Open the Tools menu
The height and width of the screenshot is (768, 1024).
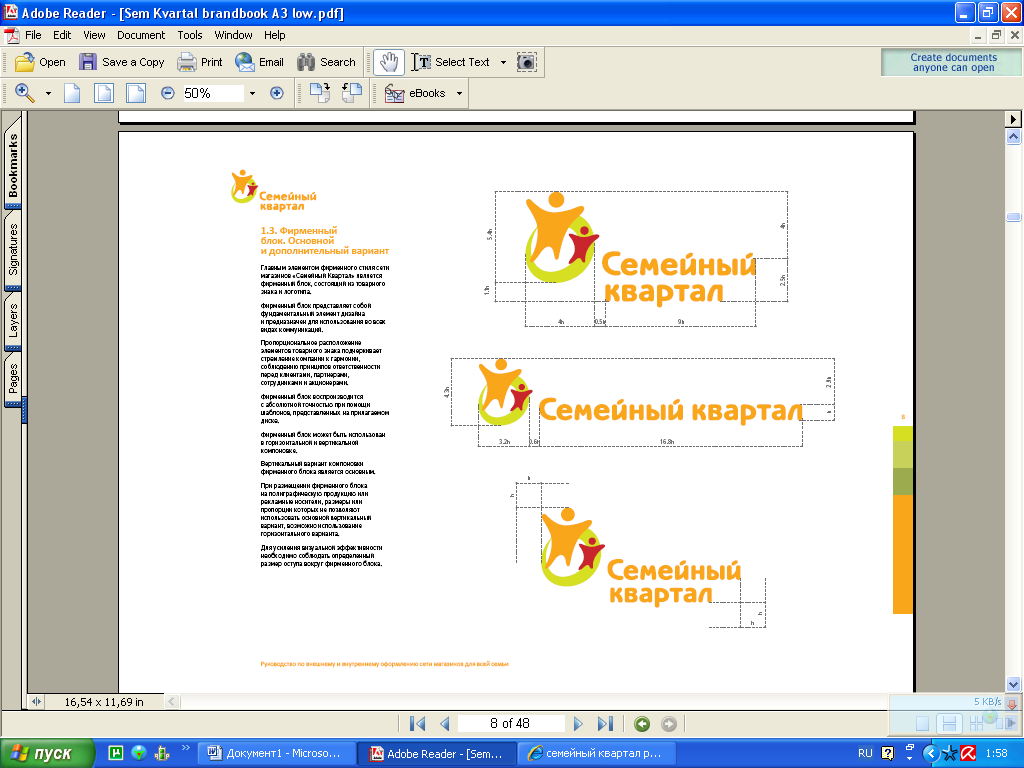click(190, 35)
